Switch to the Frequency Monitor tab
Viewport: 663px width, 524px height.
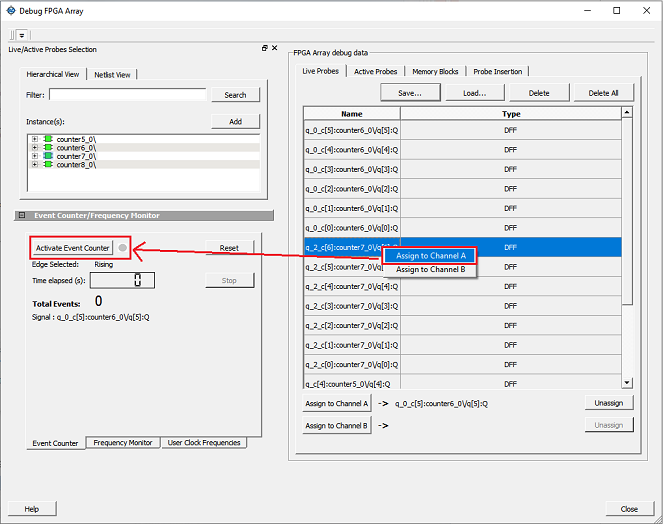tap(123, 442)
